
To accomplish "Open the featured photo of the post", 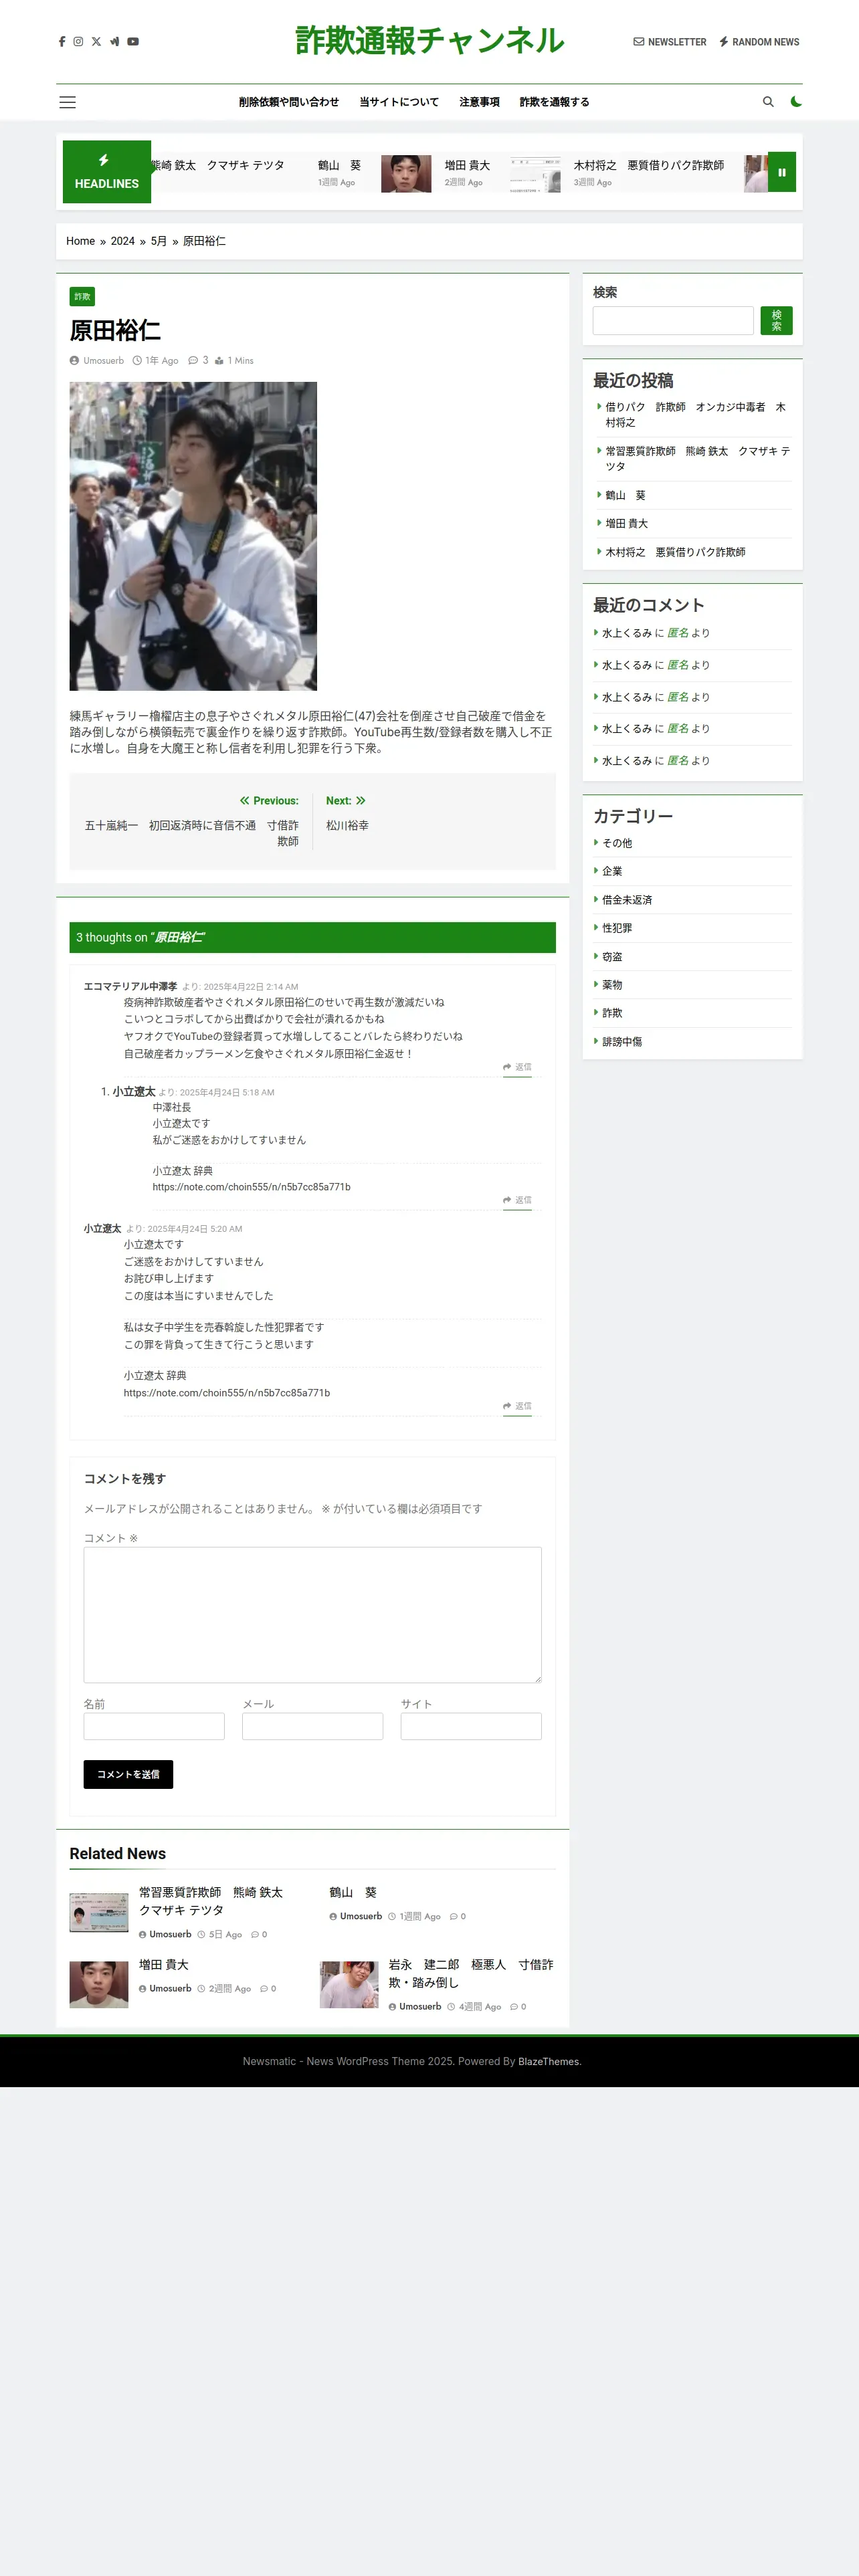I will click(193, 536).
